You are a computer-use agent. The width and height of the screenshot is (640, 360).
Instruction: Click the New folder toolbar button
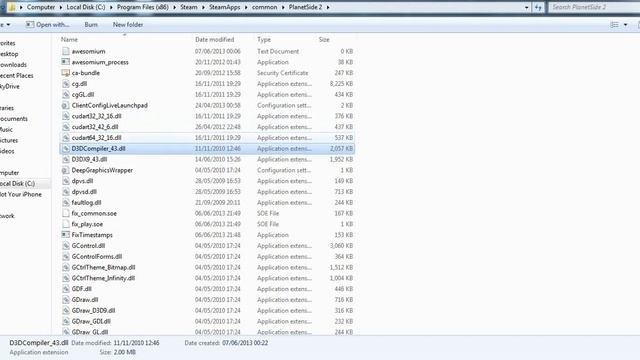coord(128,25)
